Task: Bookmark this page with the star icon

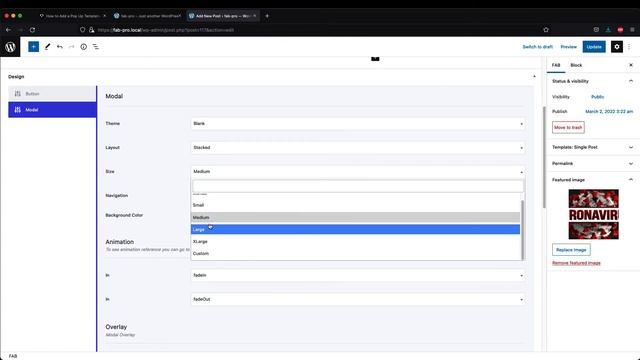Action: point(546,30)
